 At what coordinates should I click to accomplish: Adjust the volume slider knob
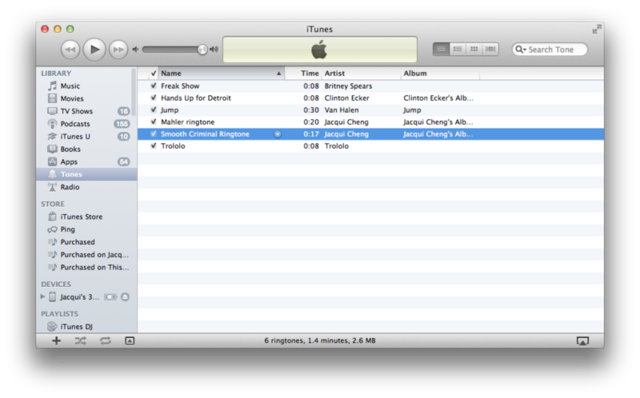(202, 49)
